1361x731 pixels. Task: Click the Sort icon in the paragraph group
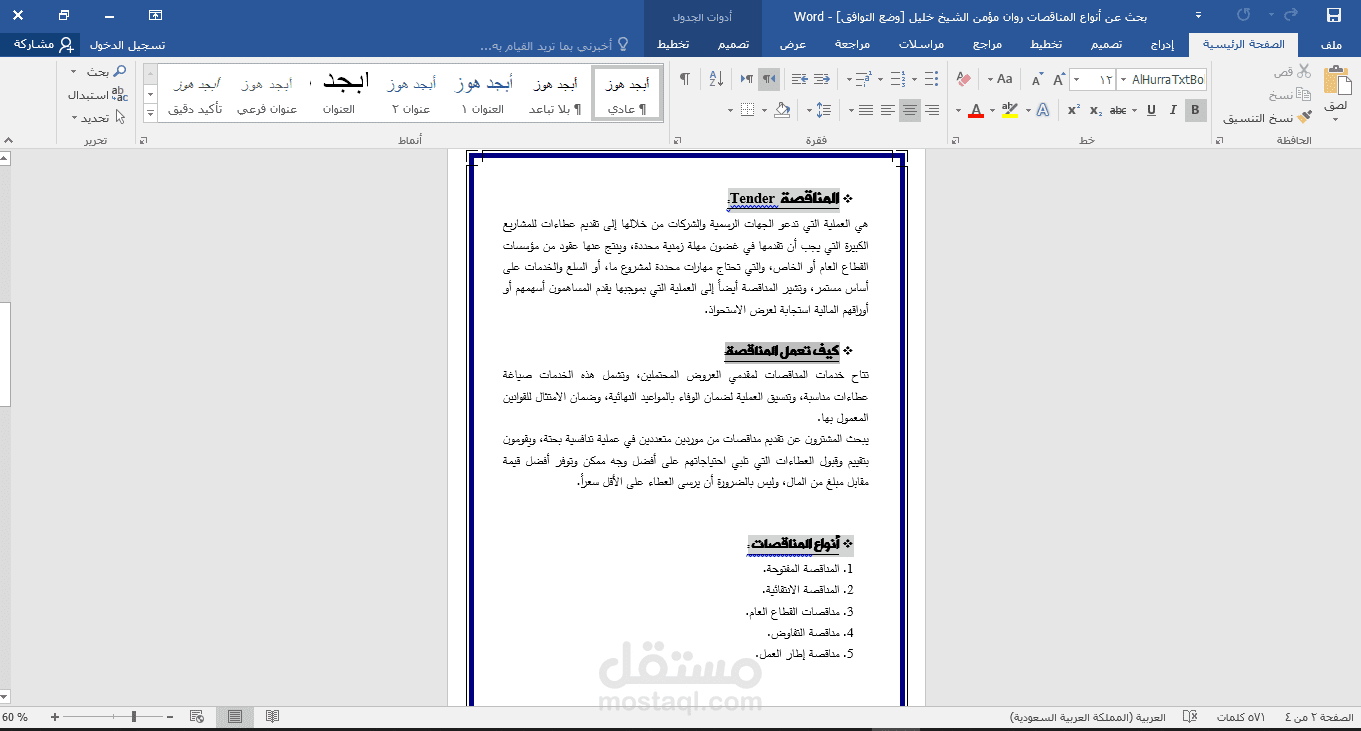(x=717, y=79)
